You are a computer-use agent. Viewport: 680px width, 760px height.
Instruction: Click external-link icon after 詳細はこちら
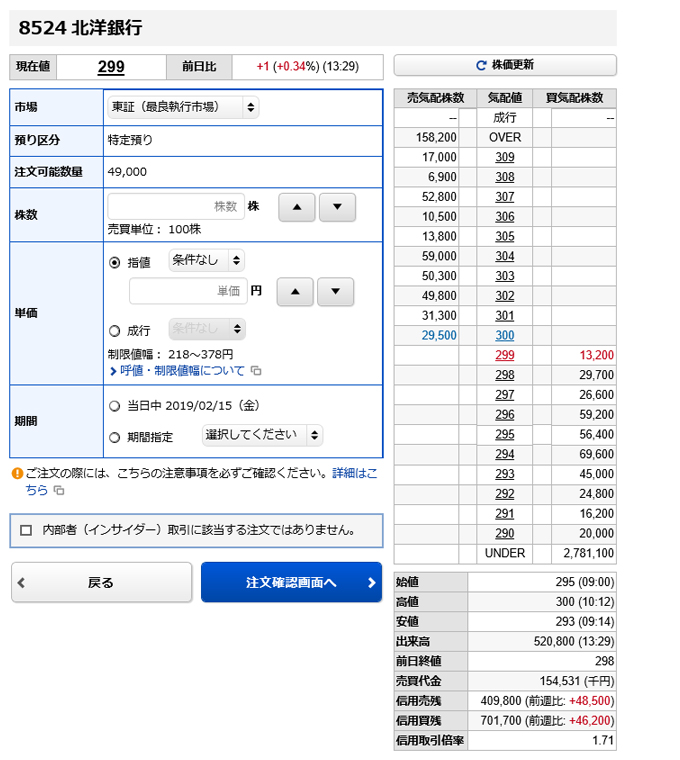[59, 491]
